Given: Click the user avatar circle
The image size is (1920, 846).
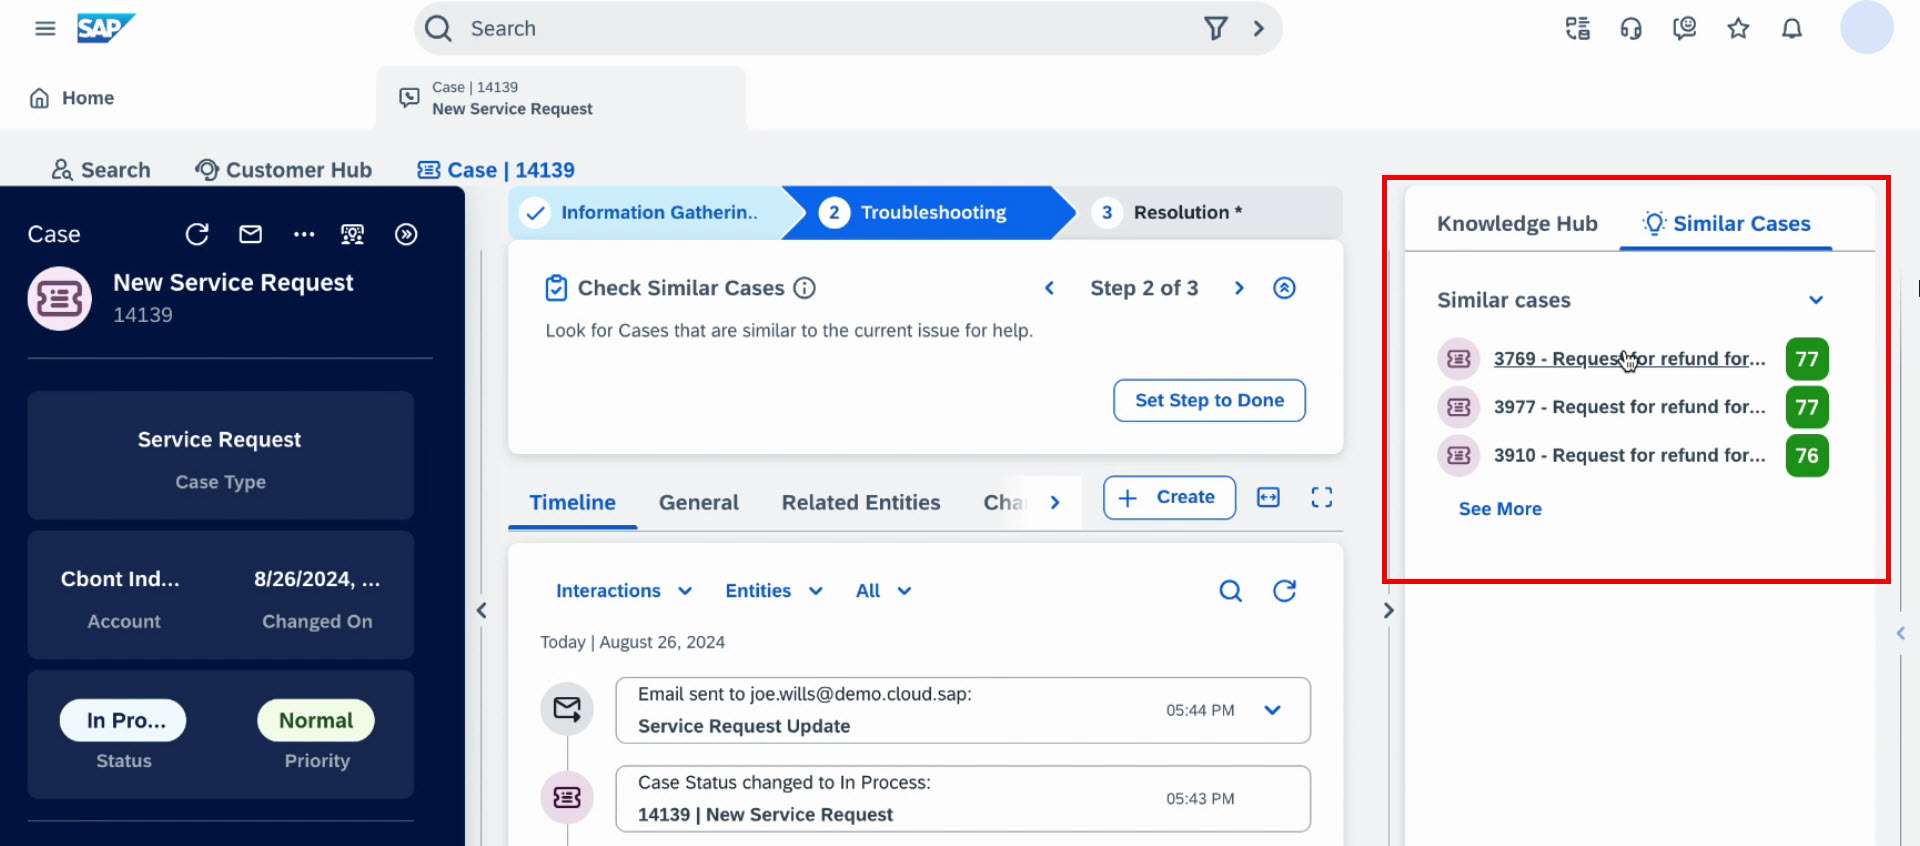Looking at the screenshot, I should pyautogui.click(x=1867, y=28).
